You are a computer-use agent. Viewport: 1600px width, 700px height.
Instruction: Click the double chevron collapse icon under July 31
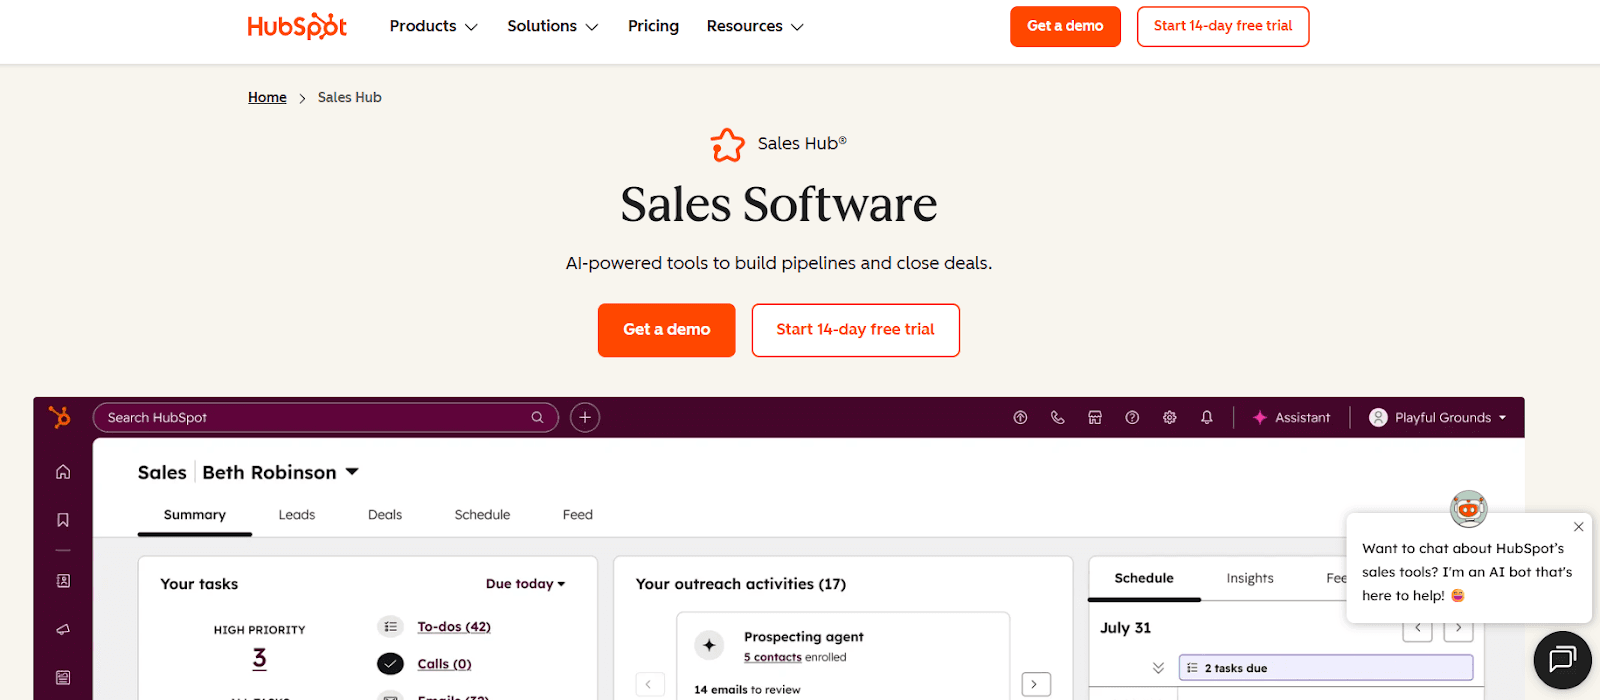tap(1158, 668)
